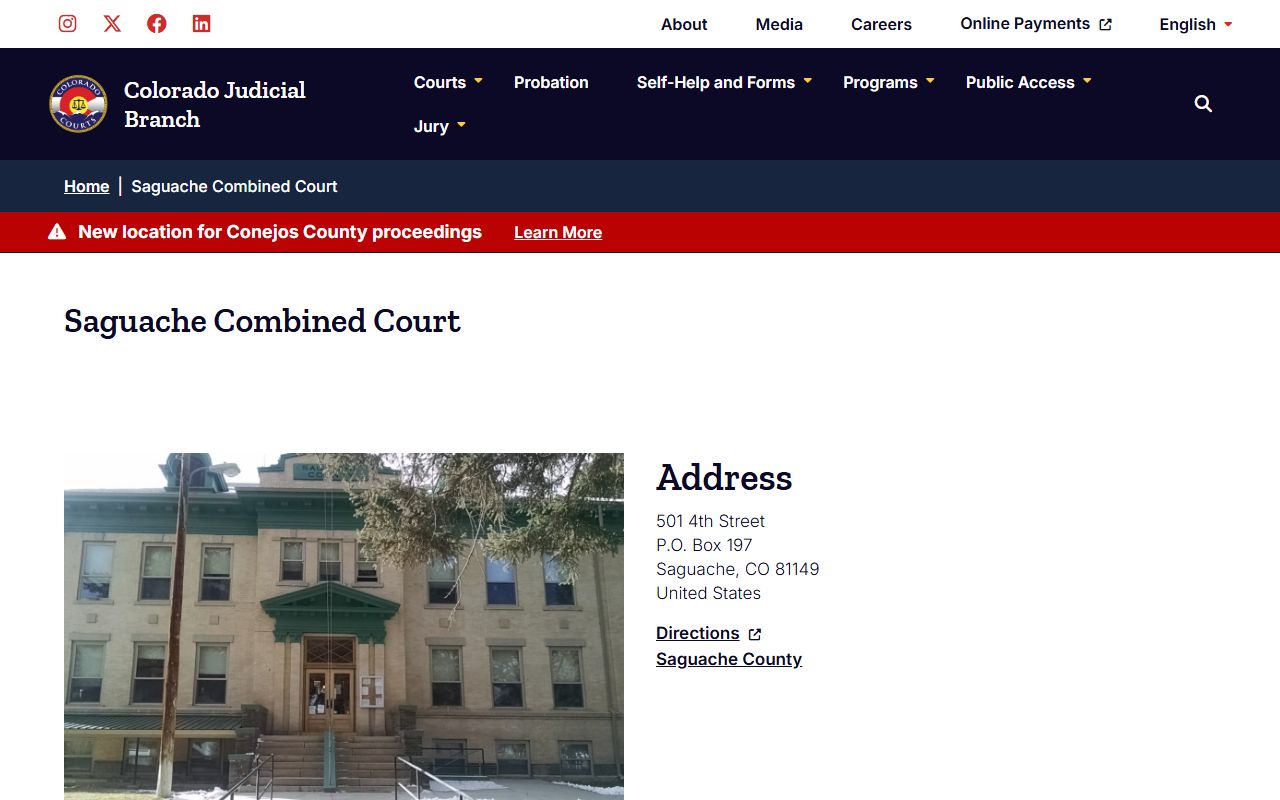Click external-link icon beside Directions

tap(755, 634)
